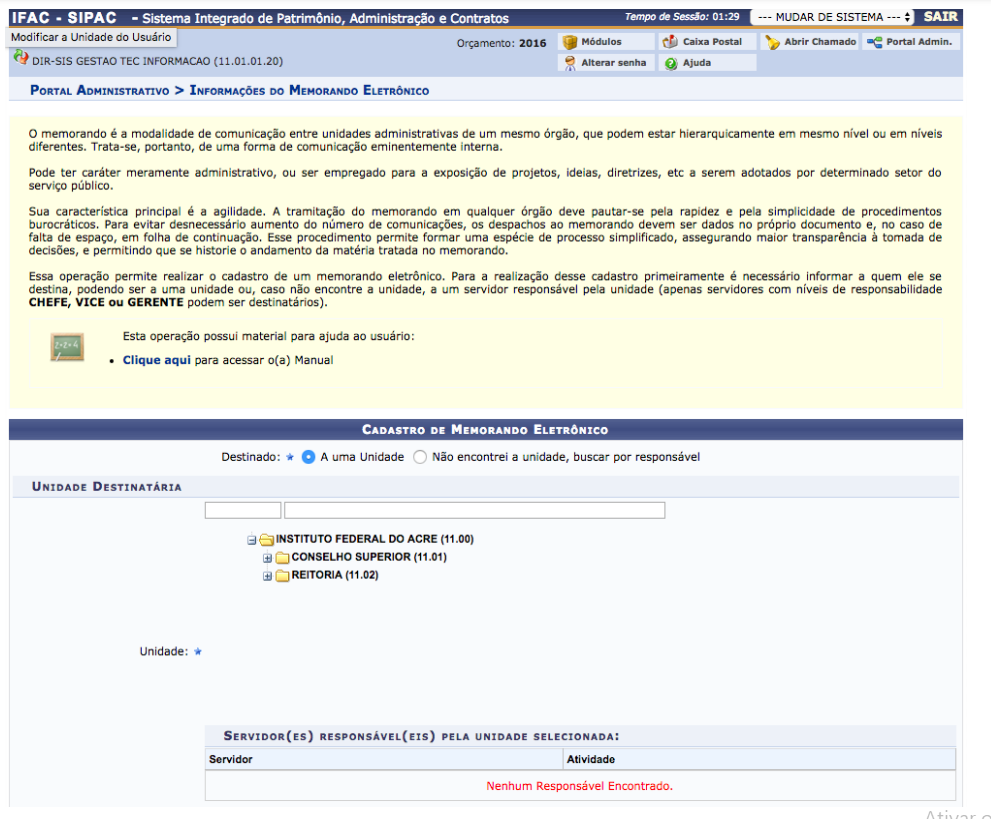
Task: Select 'Não encontrei a unidade' radio option
Action: point(420,457)
